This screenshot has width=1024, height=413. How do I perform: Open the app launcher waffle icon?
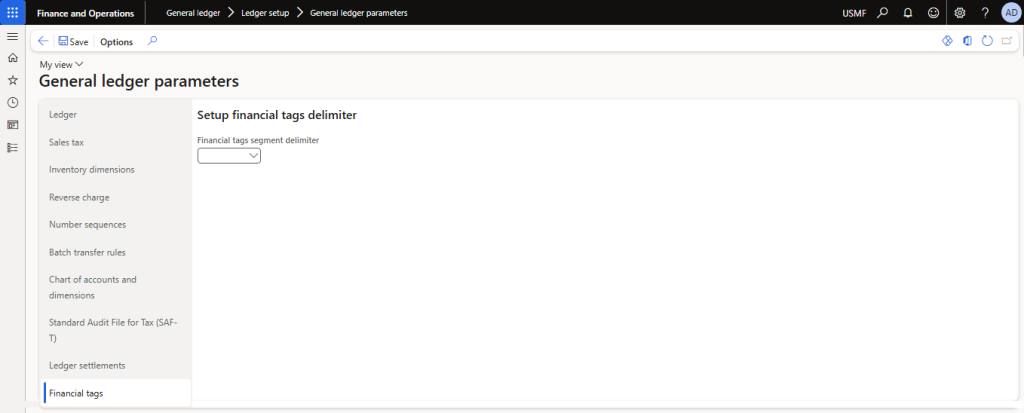pyautogui.click(x=12, y=12)
